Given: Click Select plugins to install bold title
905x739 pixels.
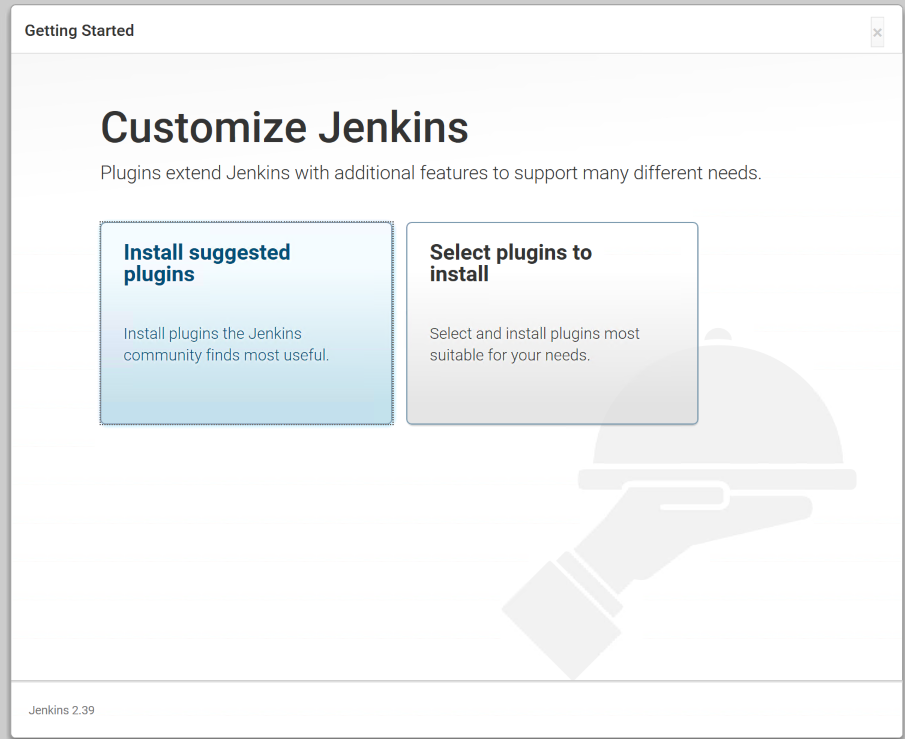Looking at the screenshot, I should coord(510,263).
